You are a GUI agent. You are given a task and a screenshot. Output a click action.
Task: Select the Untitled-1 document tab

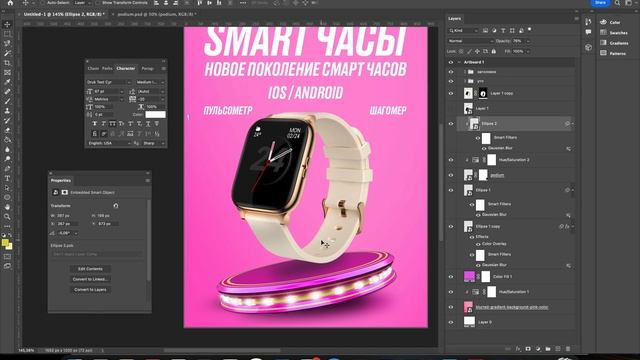coord(64,14)
